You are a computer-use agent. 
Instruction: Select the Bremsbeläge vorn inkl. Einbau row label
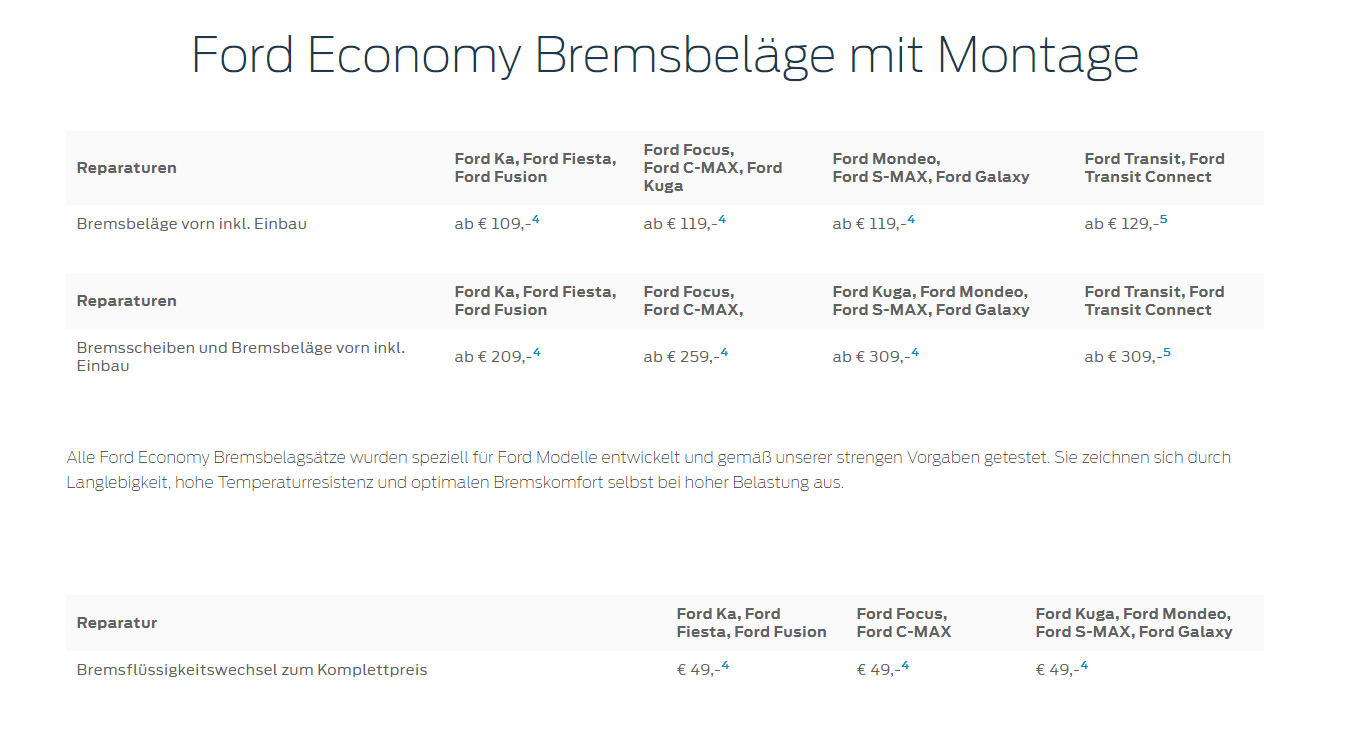click(x=191, y=224)
